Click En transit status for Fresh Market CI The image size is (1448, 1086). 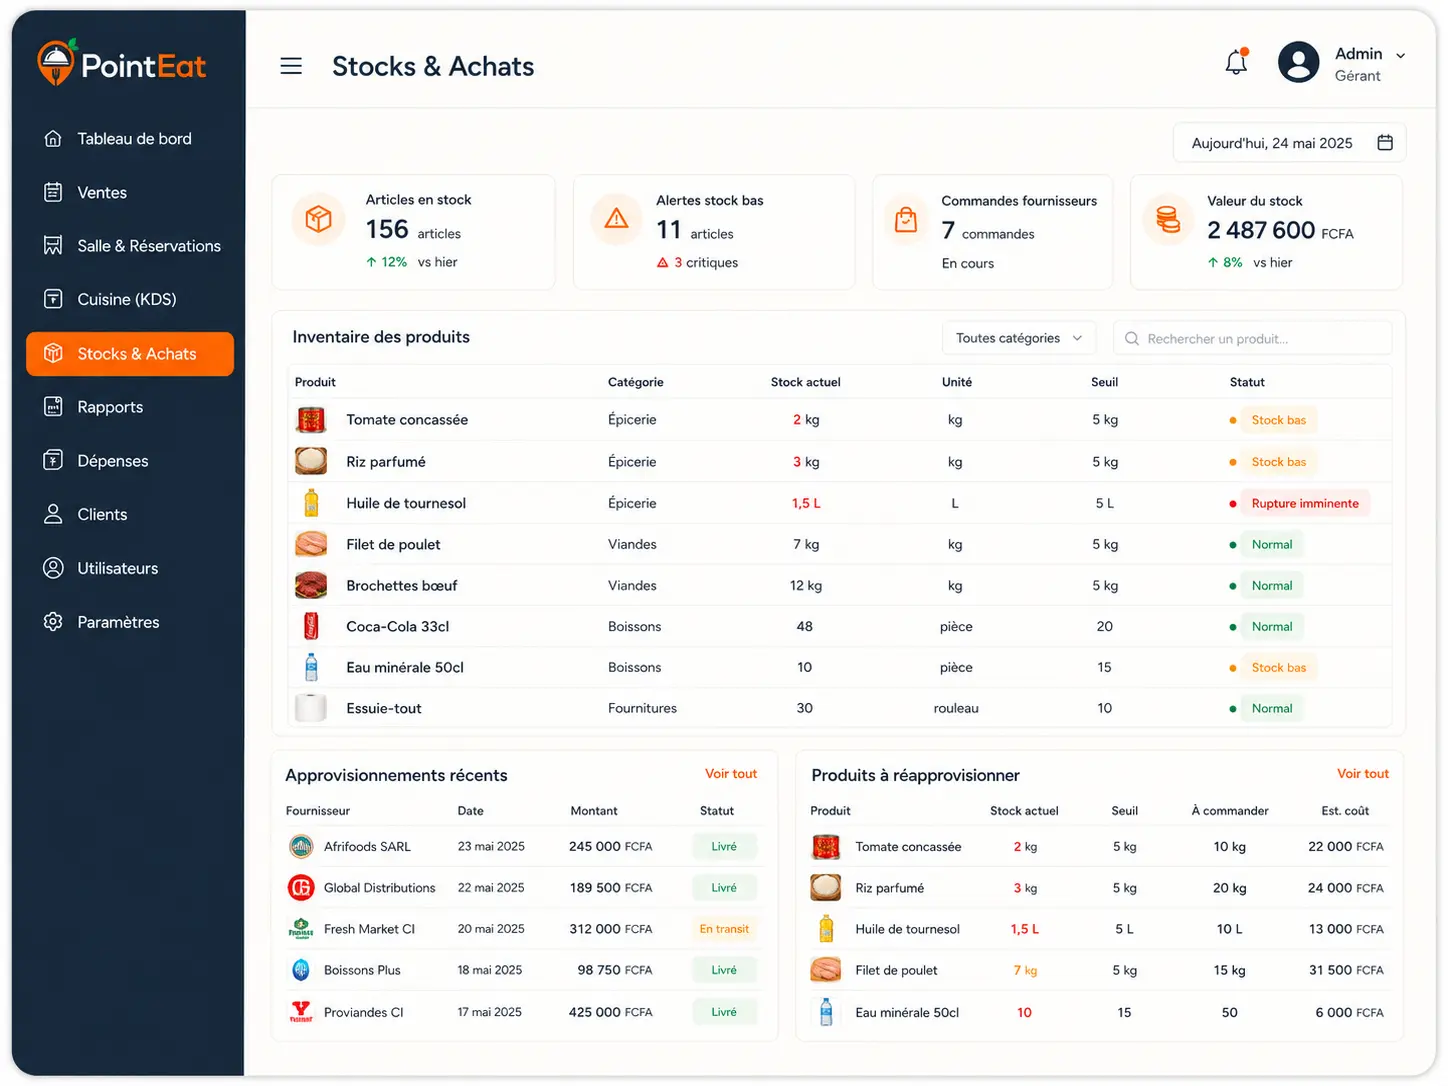(x=724, y=929)
